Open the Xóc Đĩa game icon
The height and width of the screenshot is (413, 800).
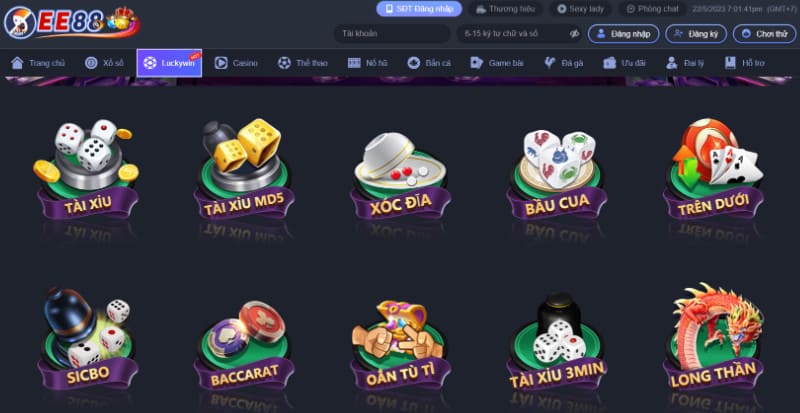[401, 175]
